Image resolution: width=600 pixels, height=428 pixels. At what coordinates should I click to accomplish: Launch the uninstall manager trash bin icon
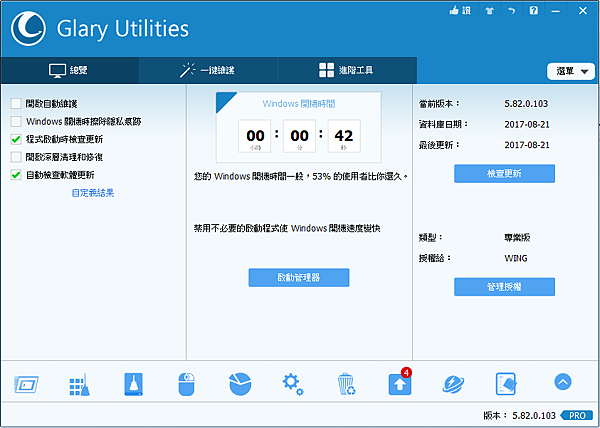(346, 384)
